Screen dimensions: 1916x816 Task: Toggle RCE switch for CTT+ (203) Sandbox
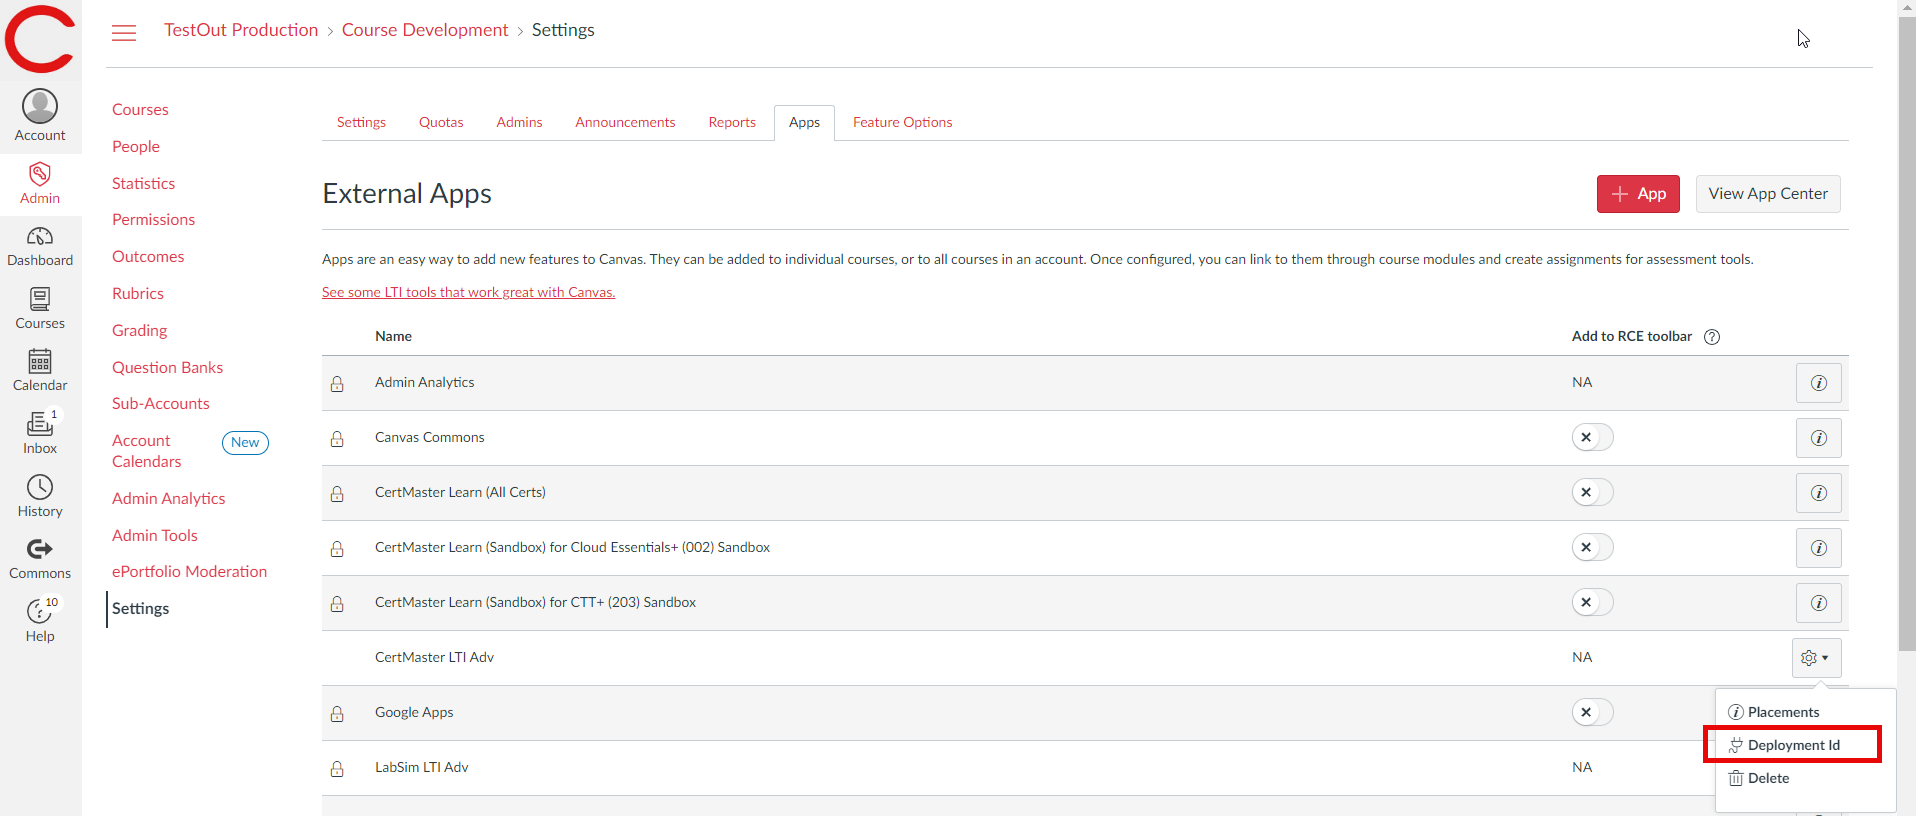(1592, 602)
